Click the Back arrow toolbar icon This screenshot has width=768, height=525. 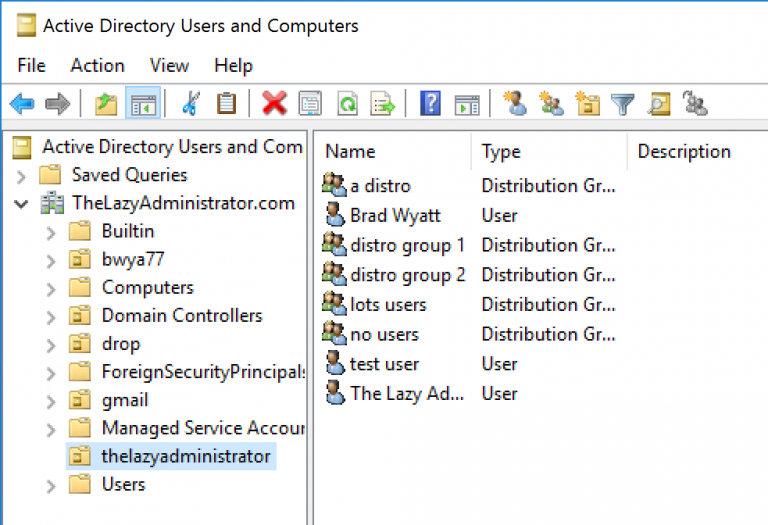click(22, 104)
